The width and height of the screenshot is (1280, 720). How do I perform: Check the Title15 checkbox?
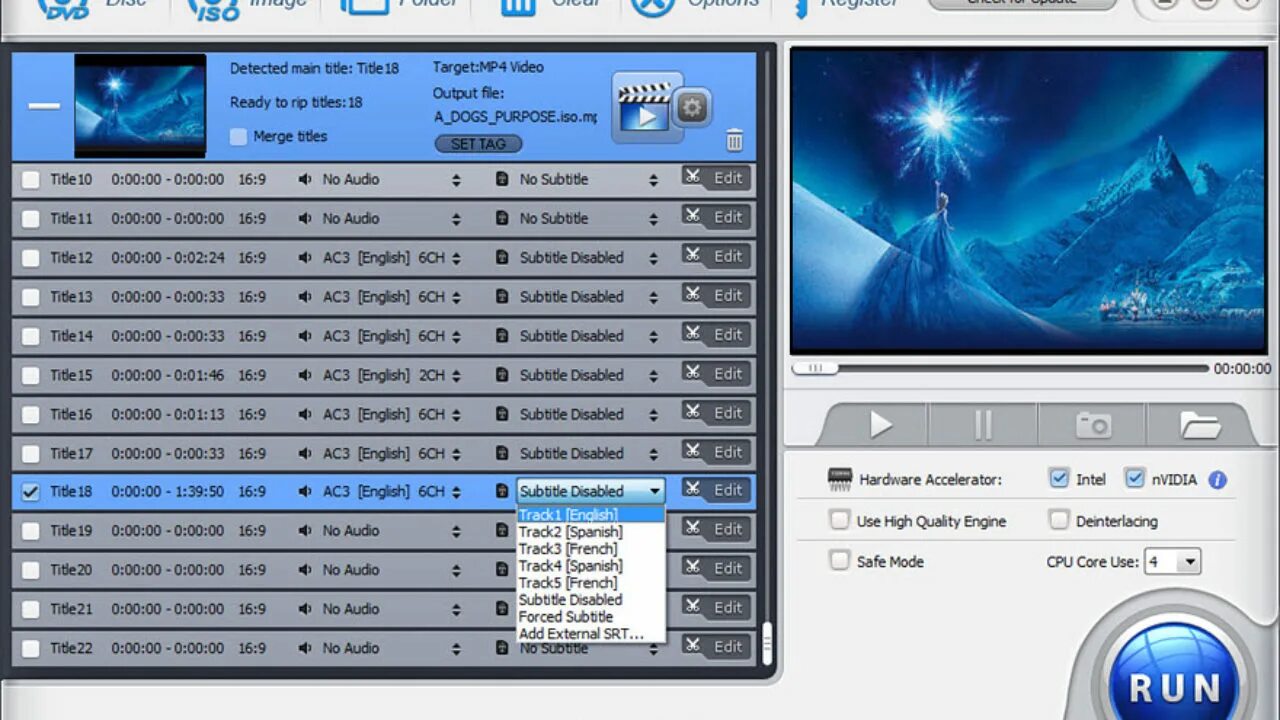tap(31, 375)
